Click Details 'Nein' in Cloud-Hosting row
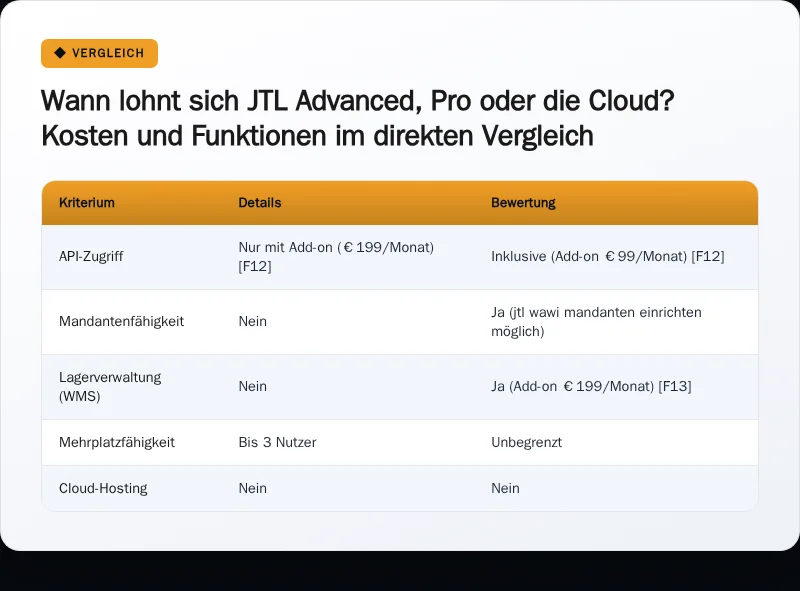 pyautogui.click(x=253, y=488)
